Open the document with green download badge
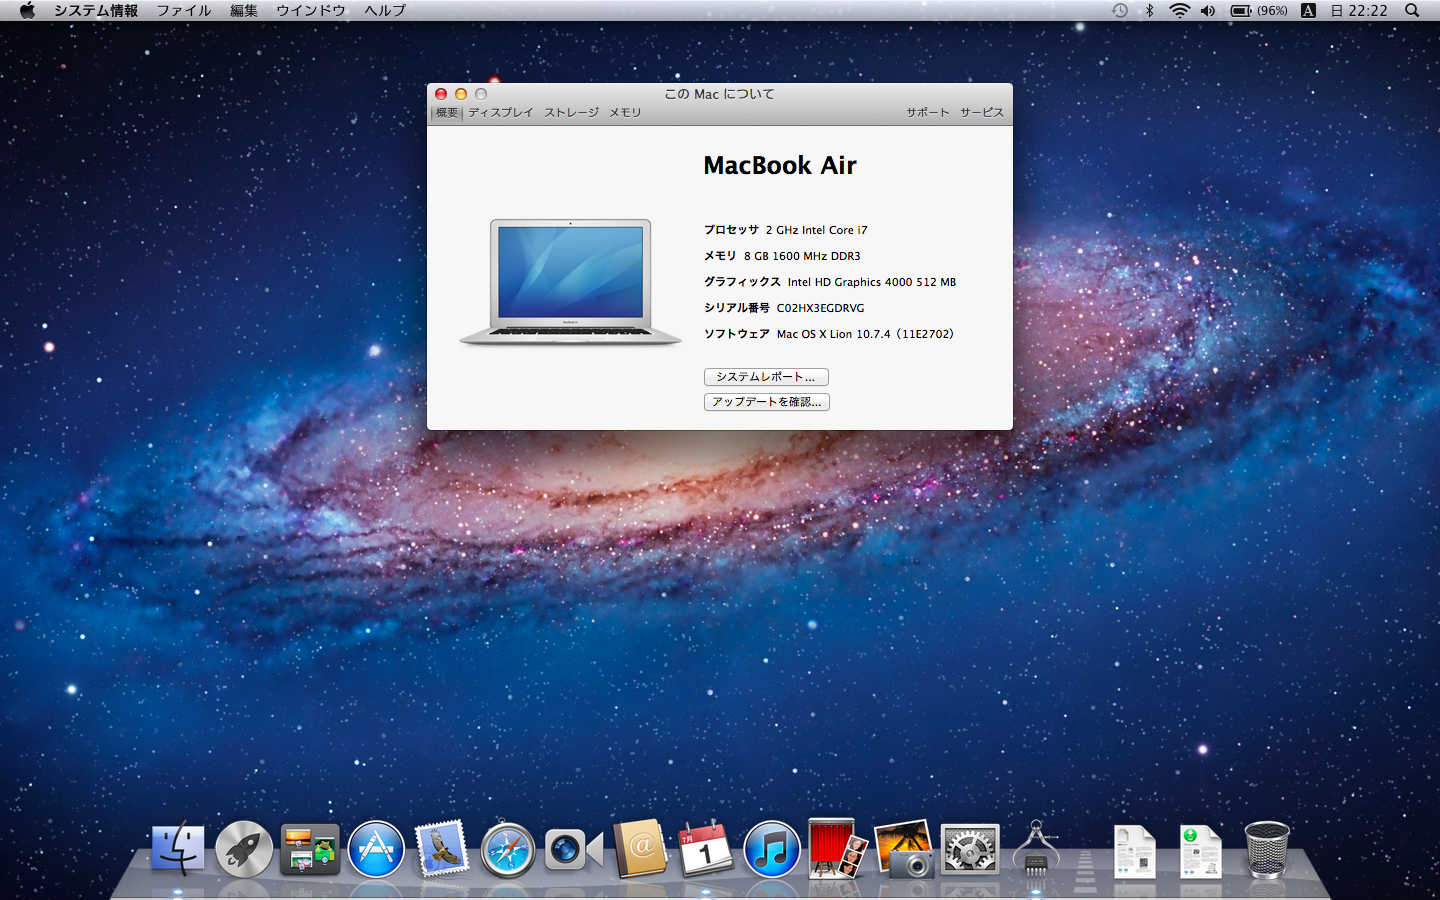 (x=1200, y=852)
